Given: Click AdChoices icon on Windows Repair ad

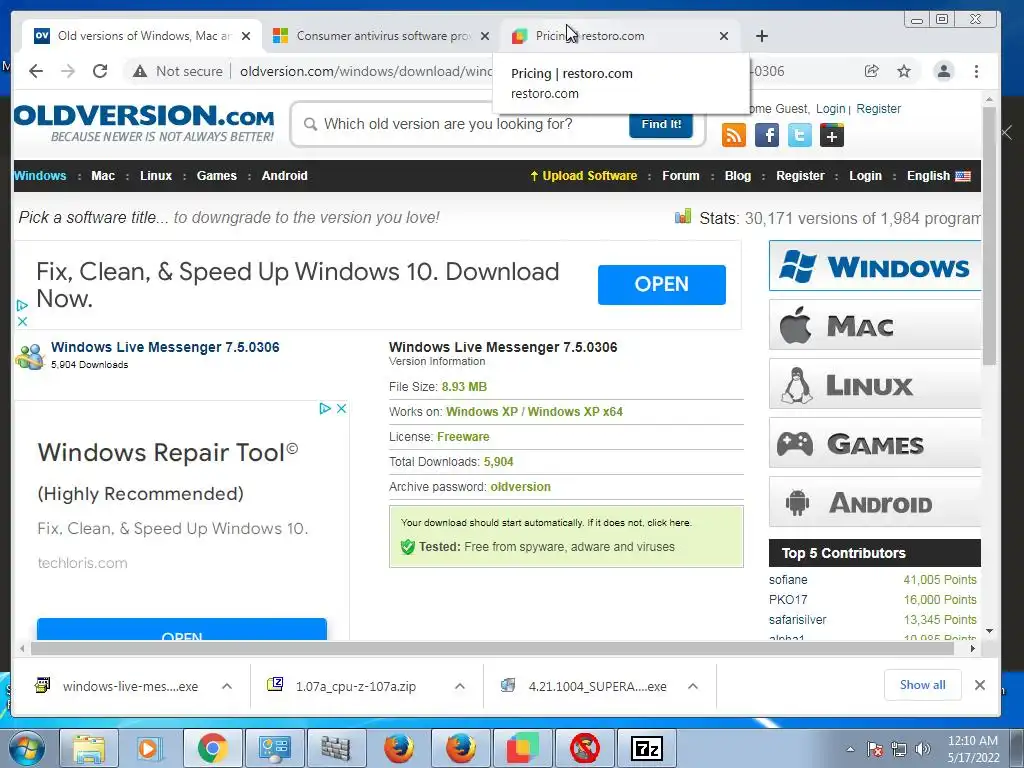Looking at the screenshot, I should 325,408.
